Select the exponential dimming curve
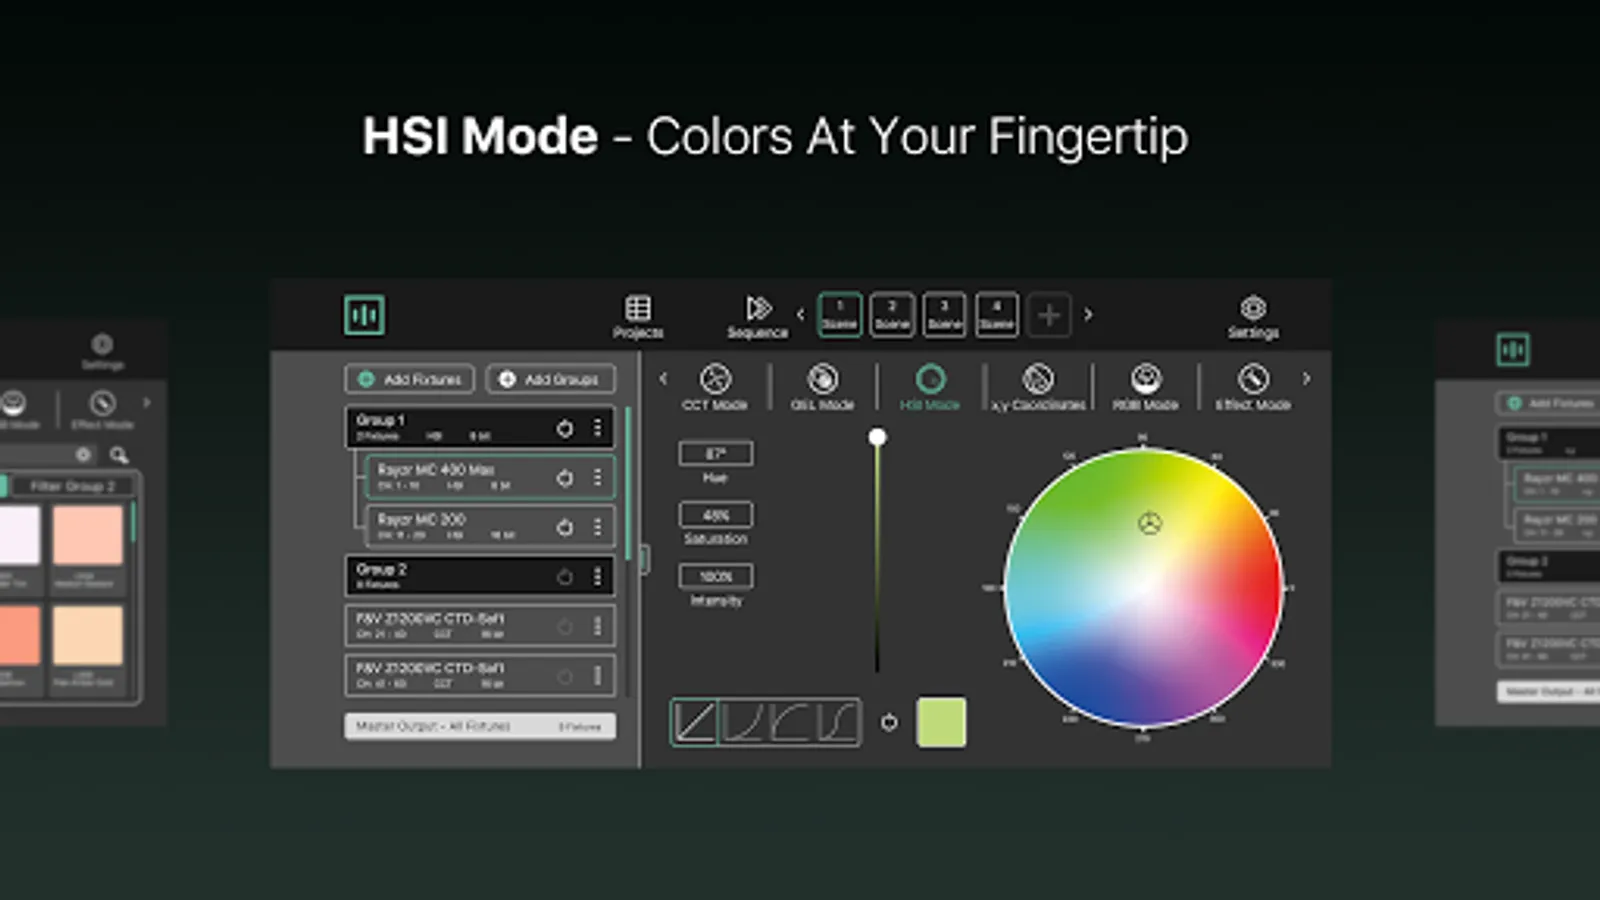This screenshot has width=1600, height=900. [x=742, y=722]
